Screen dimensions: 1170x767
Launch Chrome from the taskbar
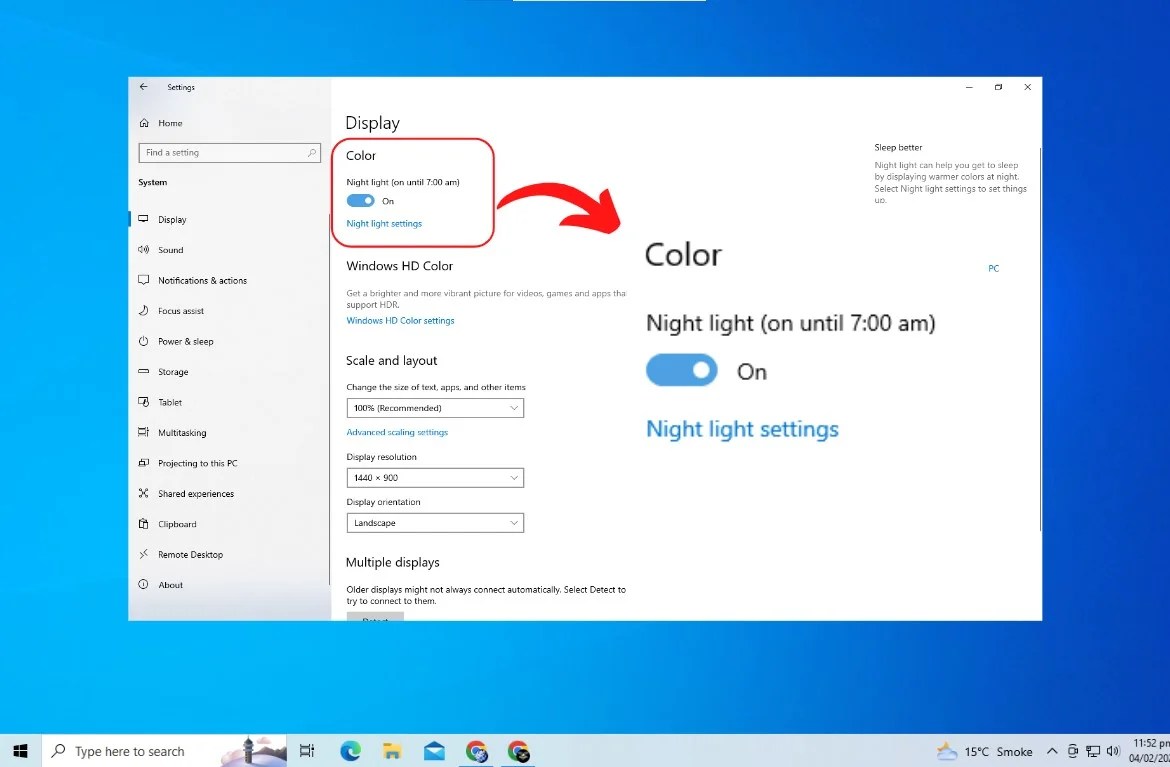476,750
